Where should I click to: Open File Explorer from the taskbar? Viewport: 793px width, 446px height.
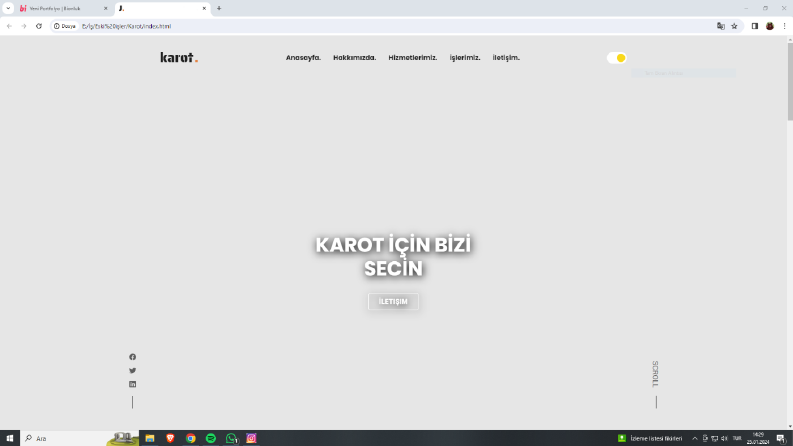[x=150, y=438]
